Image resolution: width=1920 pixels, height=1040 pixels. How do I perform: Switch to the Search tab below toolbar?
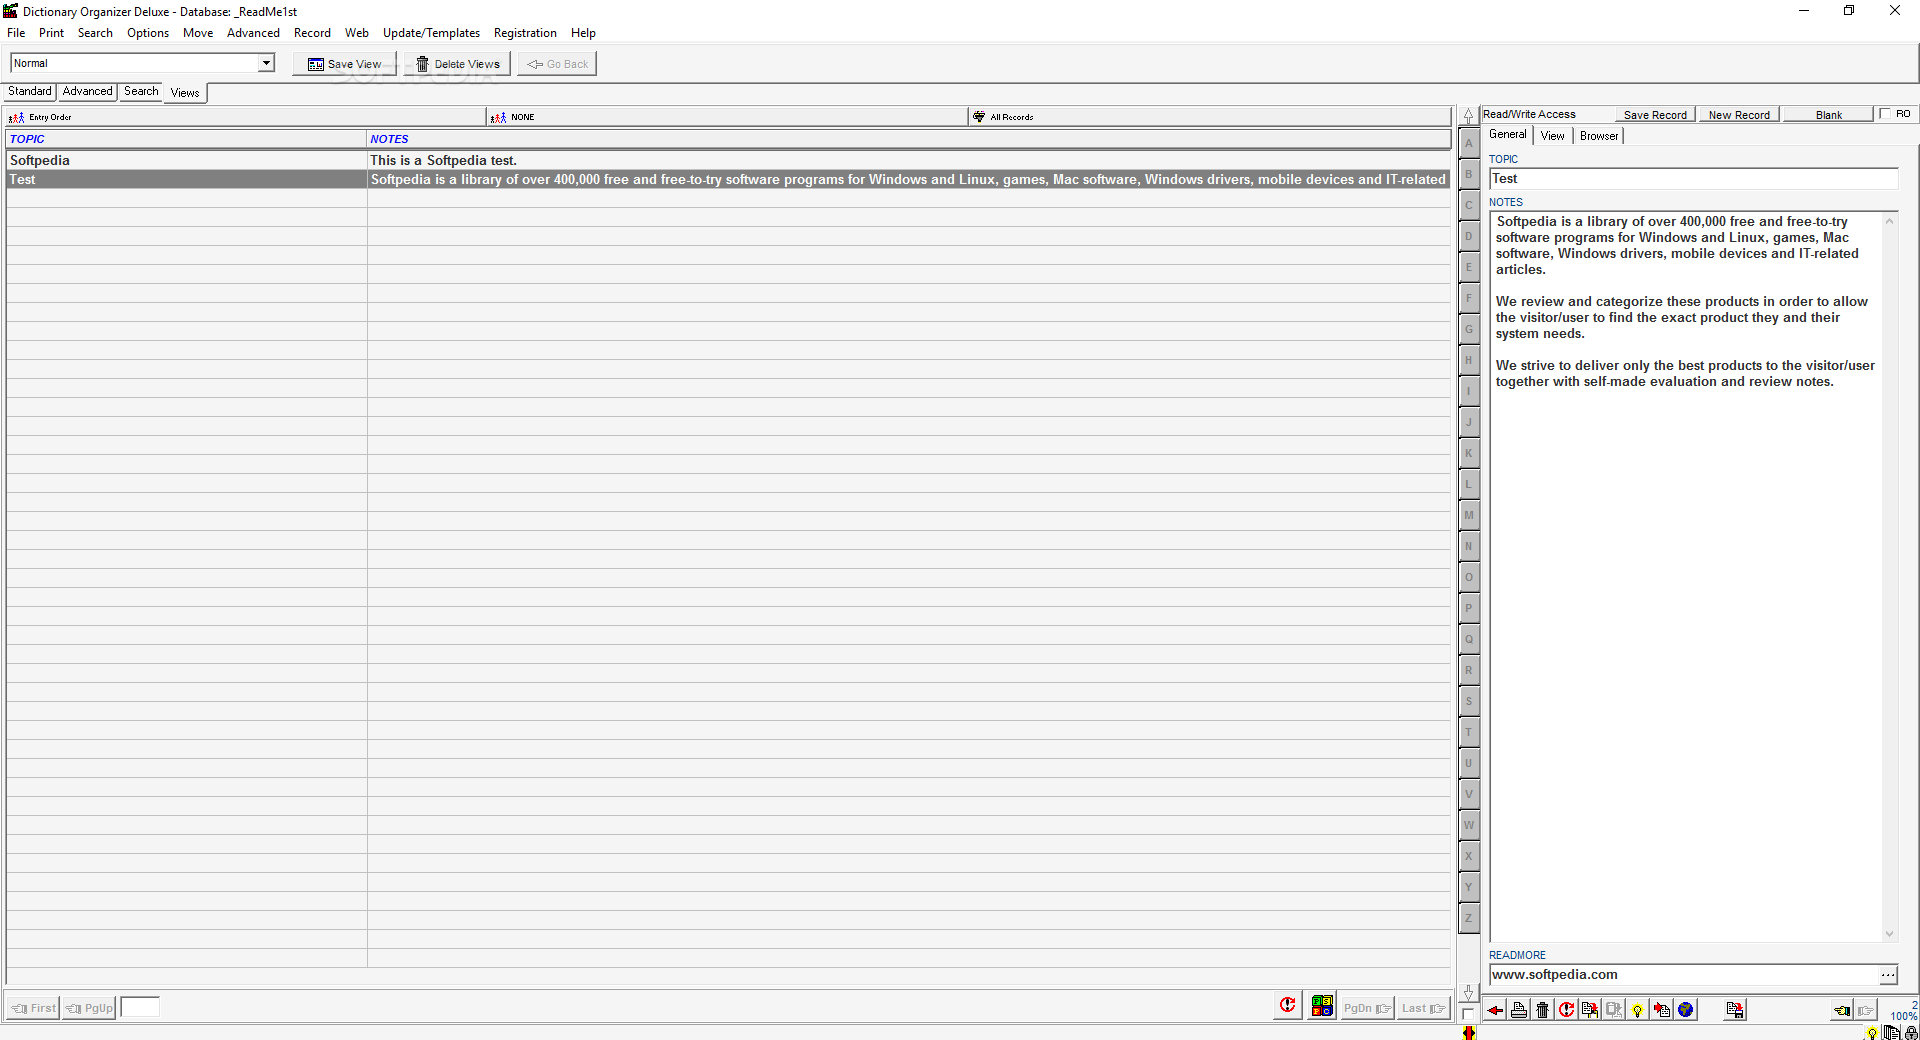click(141, 91)
